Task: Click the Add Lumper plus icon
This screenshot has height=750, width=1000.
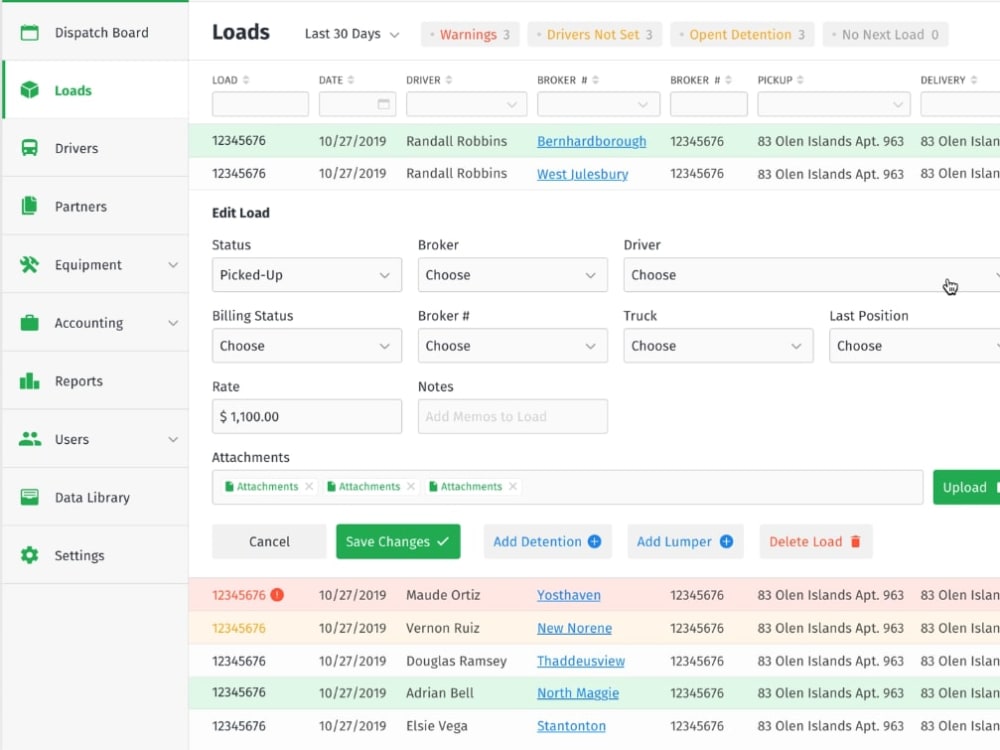Action: (x=726, y=541)
